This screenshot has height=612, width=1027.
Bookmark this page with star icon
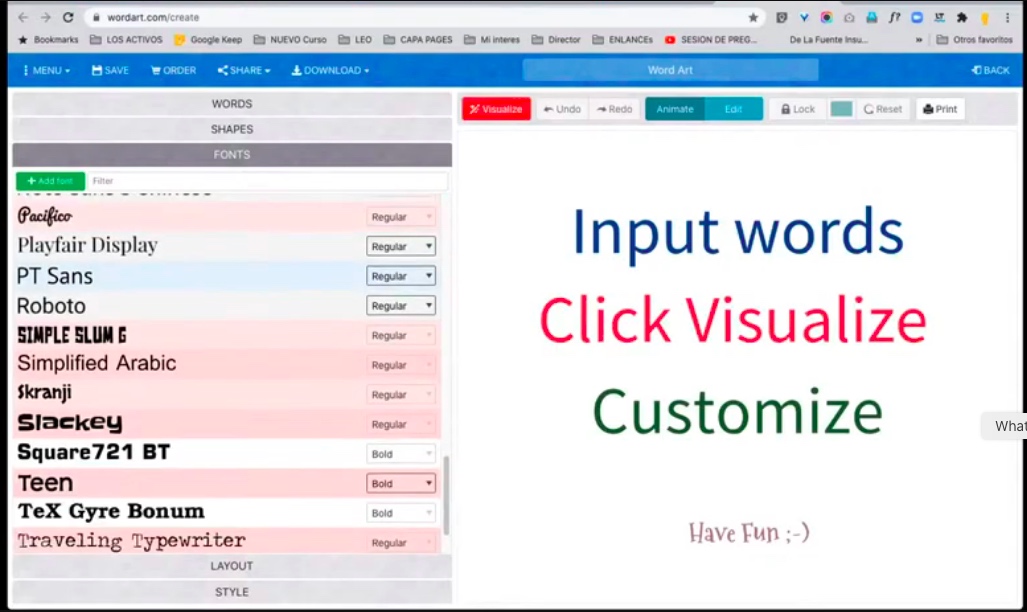point(753,17)
